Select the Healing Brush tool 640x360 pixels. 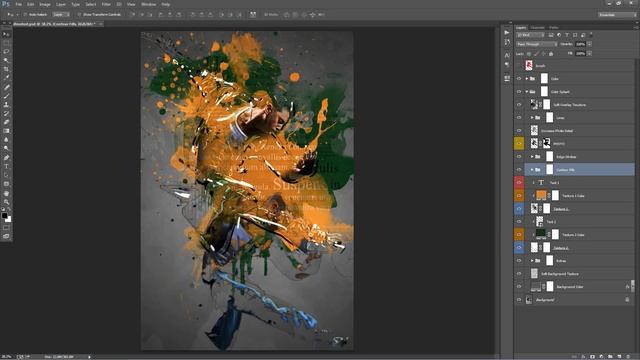6,87
